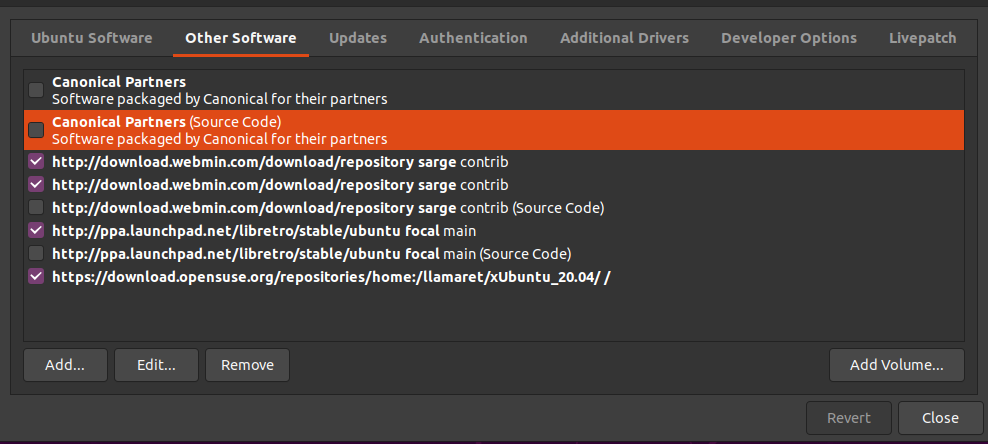
Task: Uncheck second webmin sarge contrib repository
Action: pyautogui.click(x=36, y=185)
